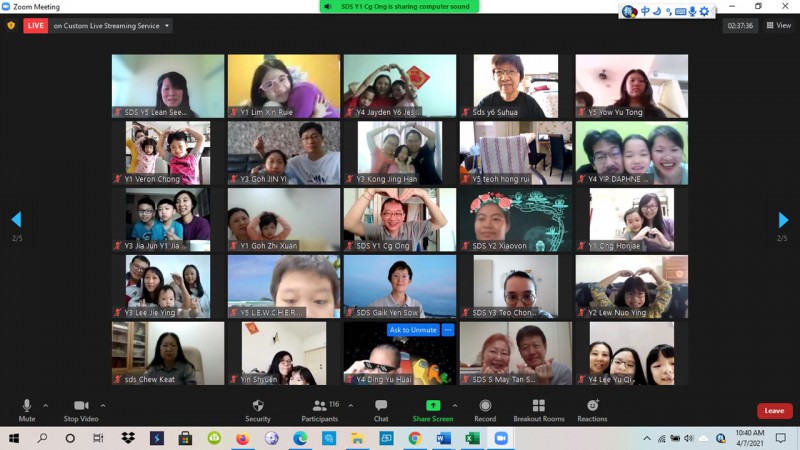Mute the microphone
The width and height of the screenshot is (800, 450).
(27, 409)
